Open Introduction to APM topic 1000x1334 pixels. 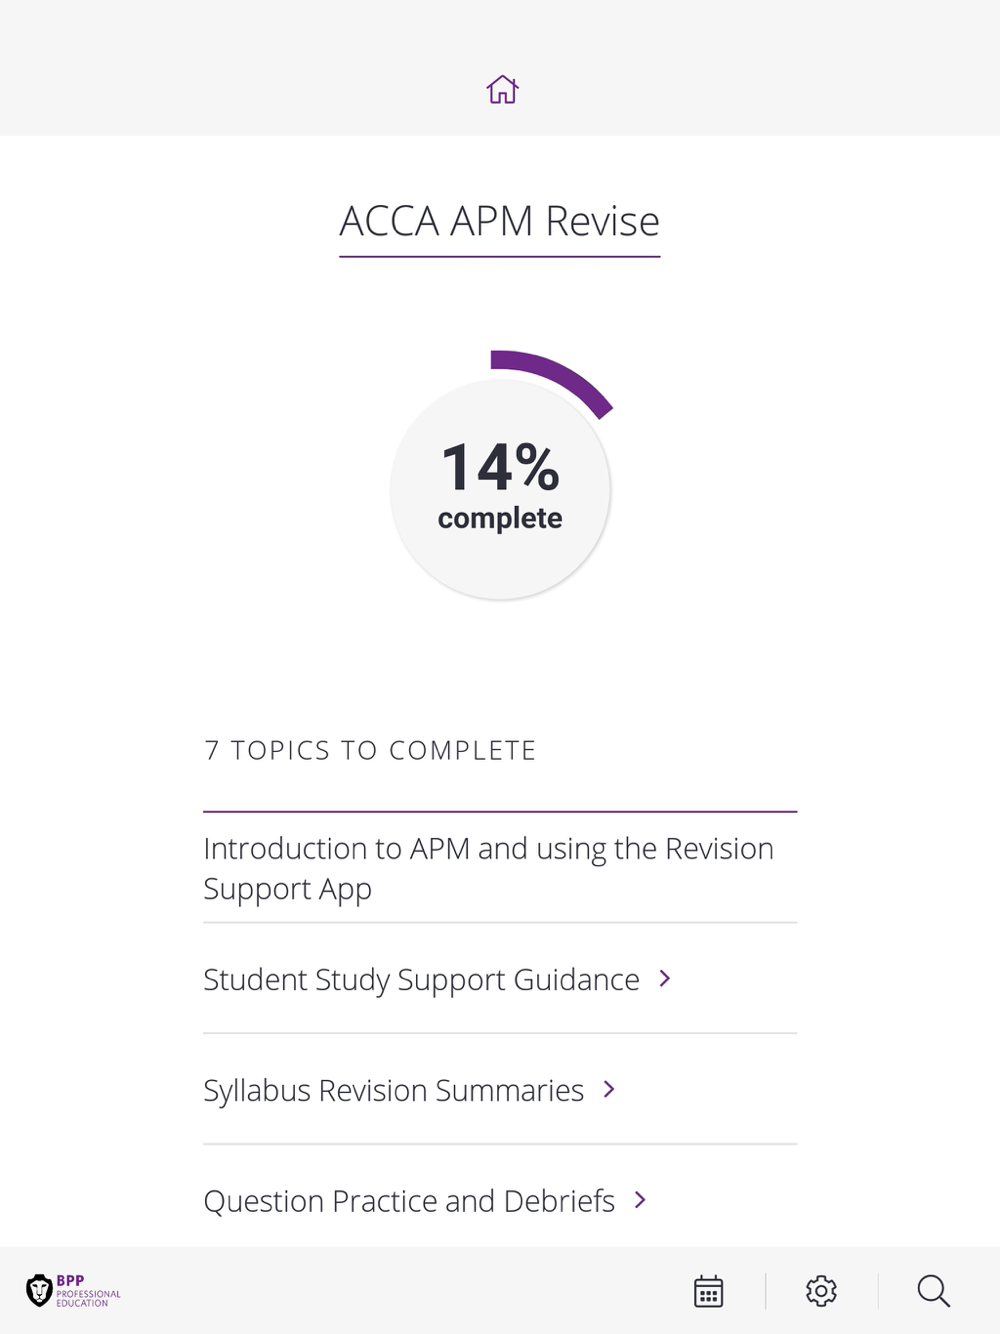[500, 868]
